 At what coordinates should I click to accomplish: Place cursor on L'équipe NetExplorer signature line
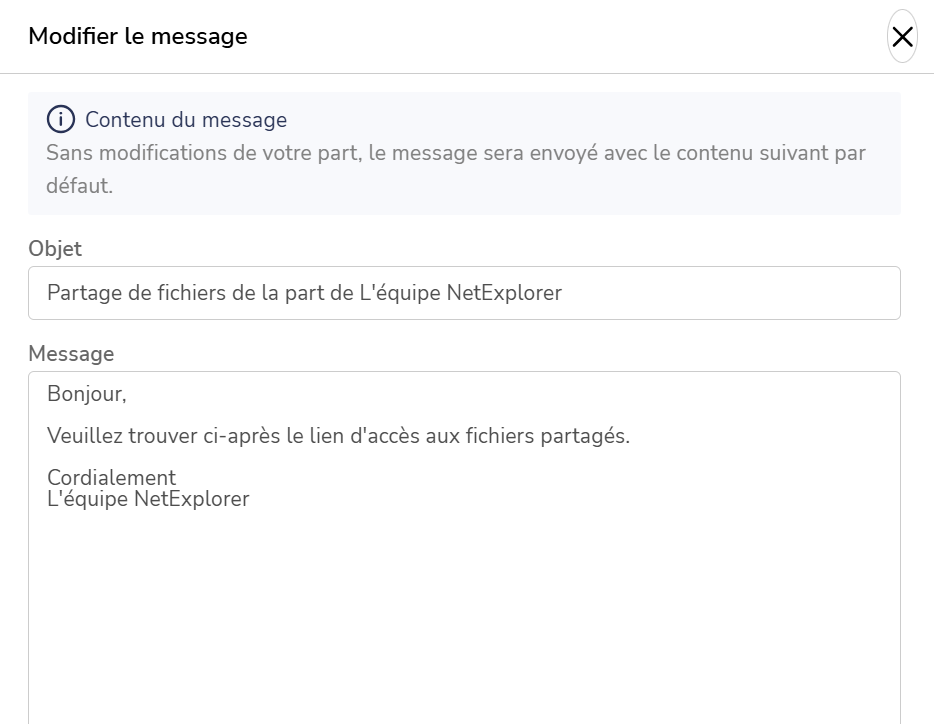[148, 499]
